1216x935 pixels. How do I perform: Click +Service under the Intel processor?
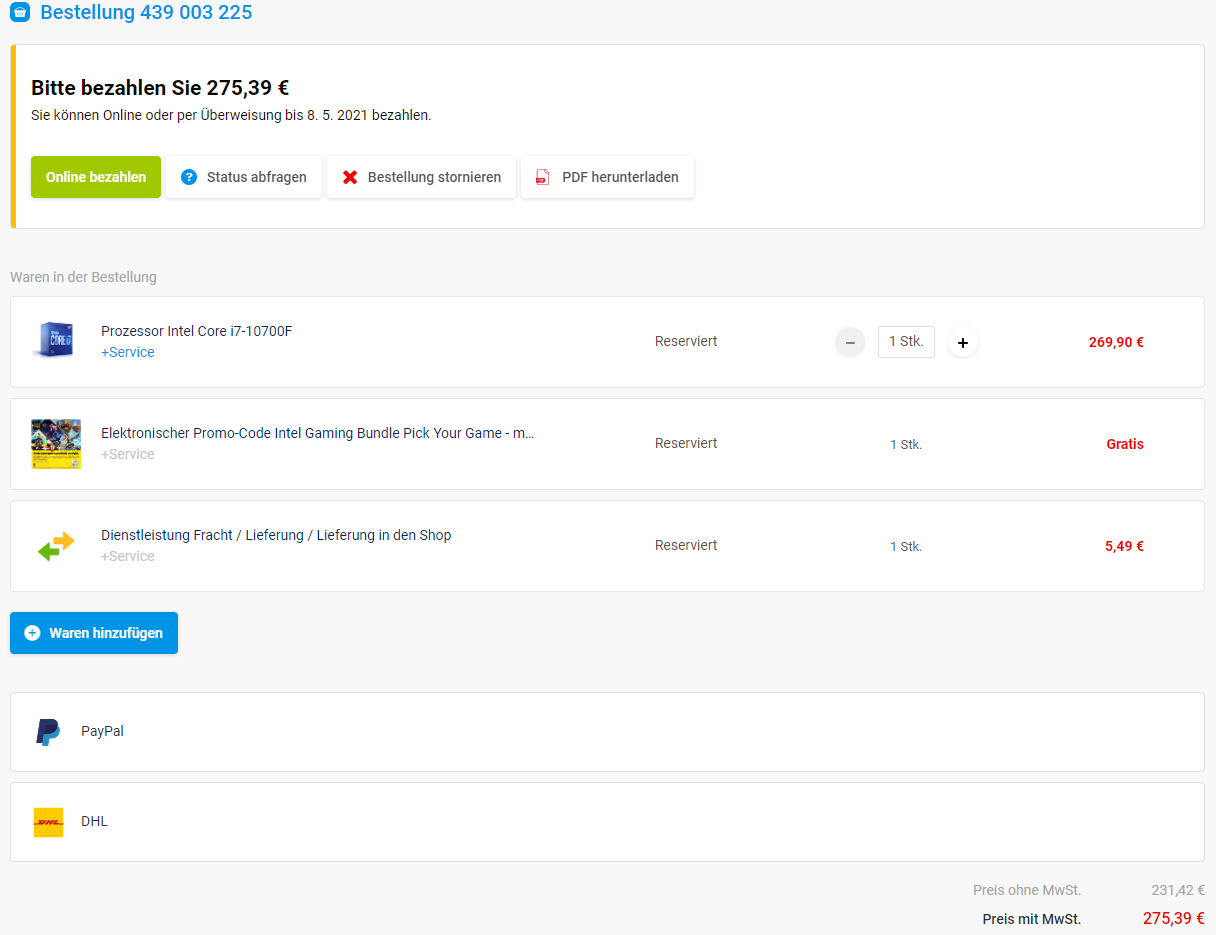point(128,352)
